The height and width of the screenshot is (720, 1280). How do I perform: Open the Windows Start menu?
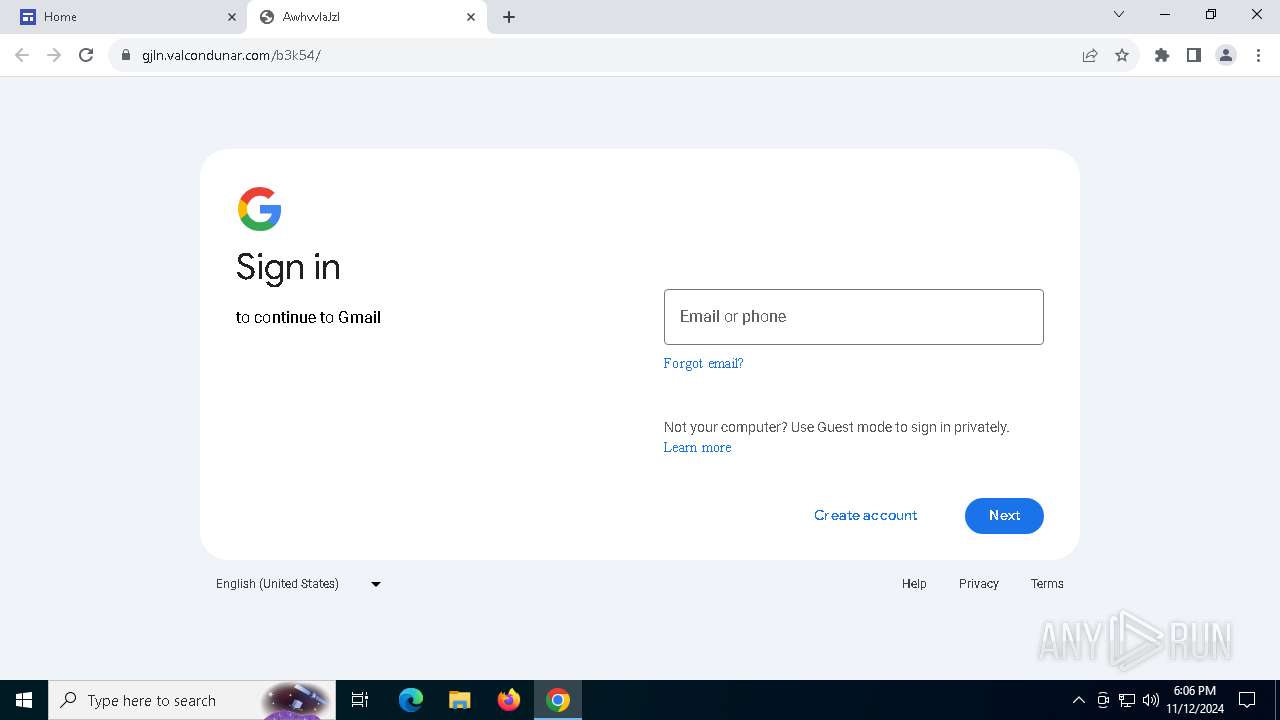(x=24, y=700)
